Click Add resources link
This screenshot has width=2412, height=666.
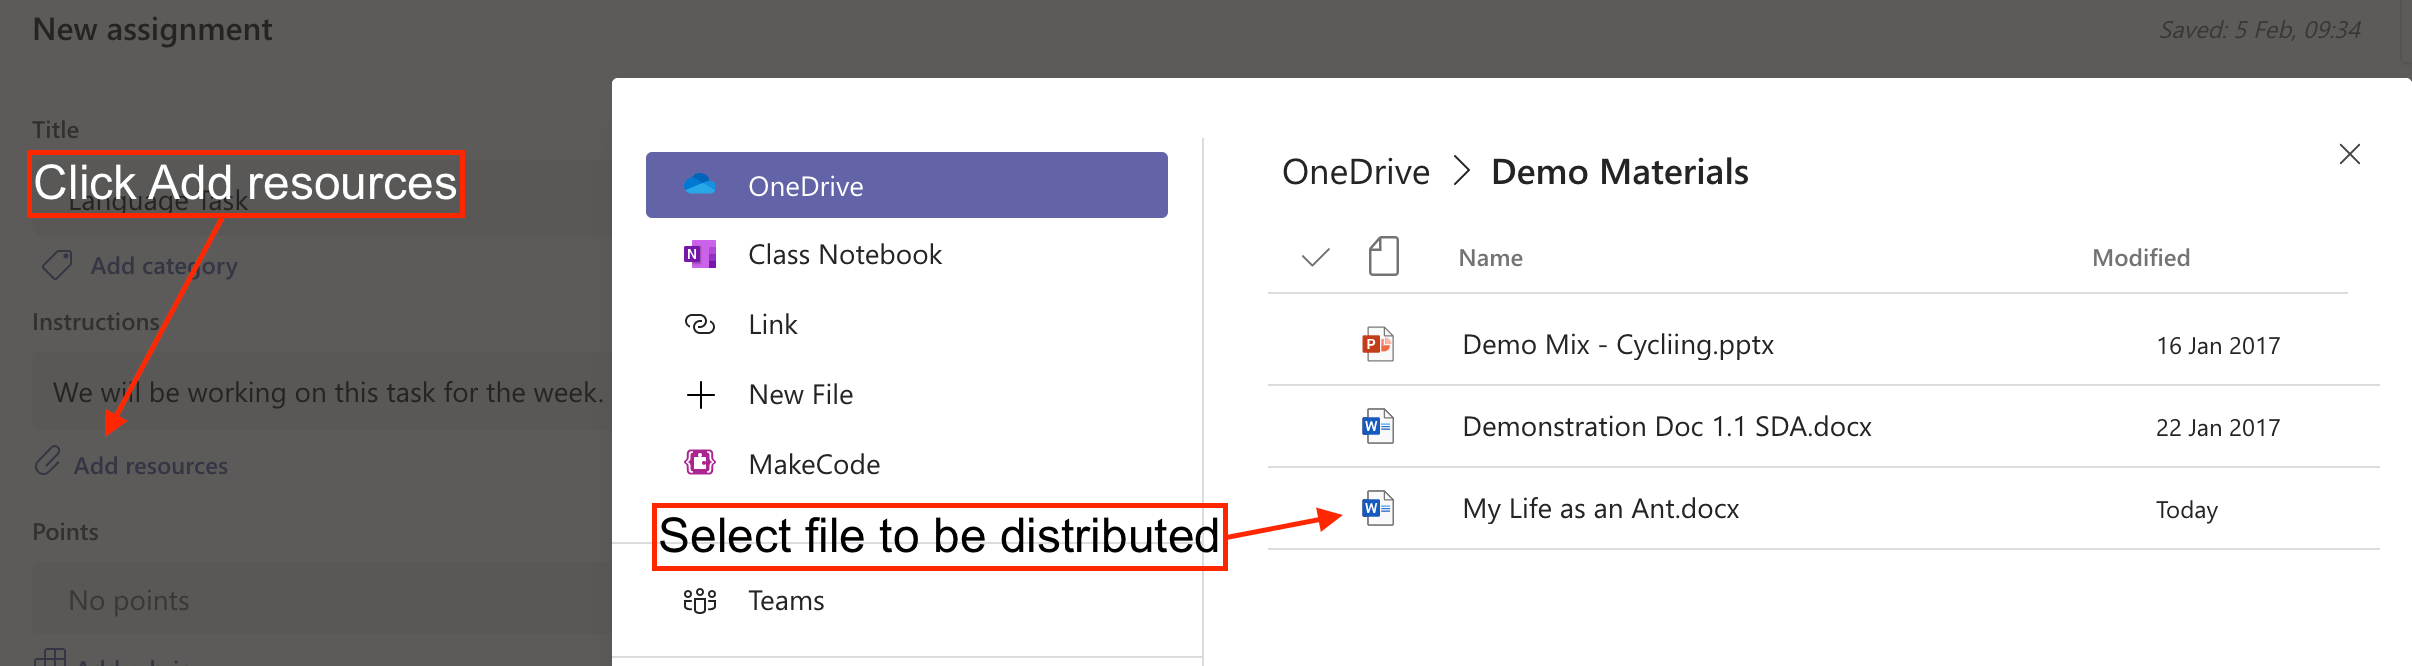click(x=151, y=466)
